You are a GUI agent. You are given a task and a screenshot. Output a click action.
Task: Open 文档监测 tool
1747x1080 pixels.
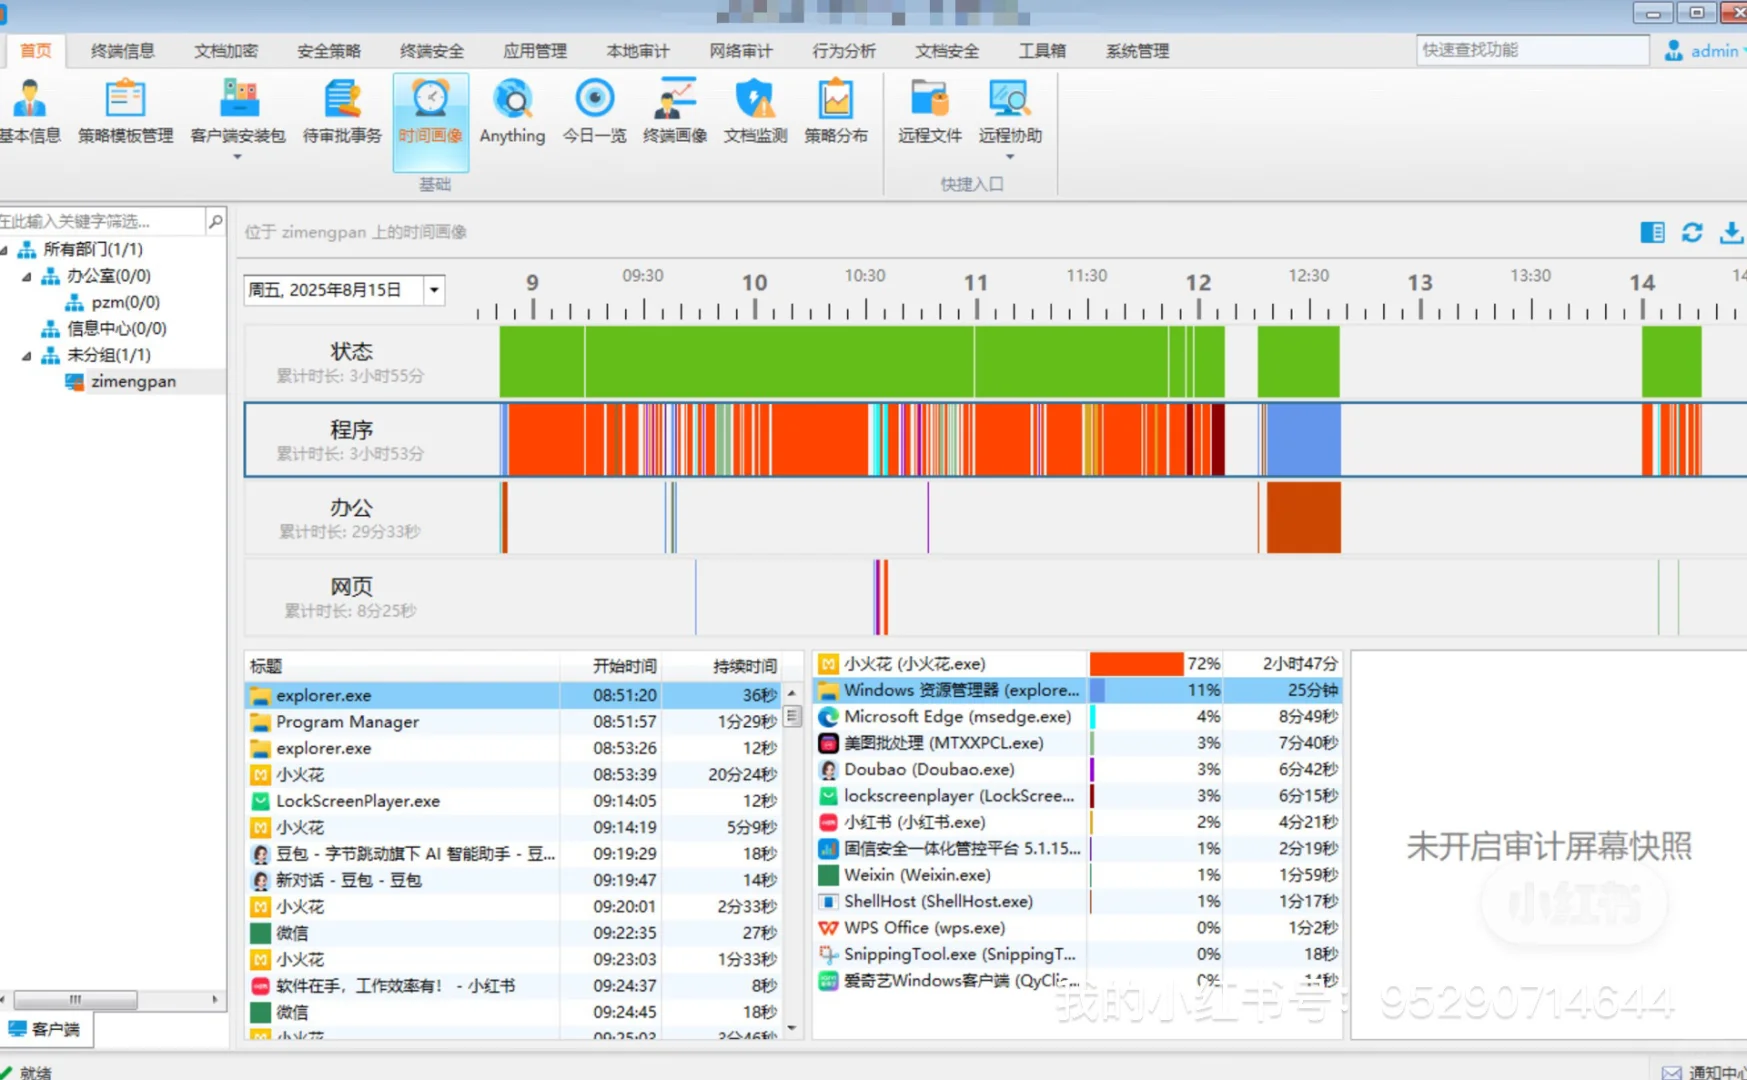(755, 111)
